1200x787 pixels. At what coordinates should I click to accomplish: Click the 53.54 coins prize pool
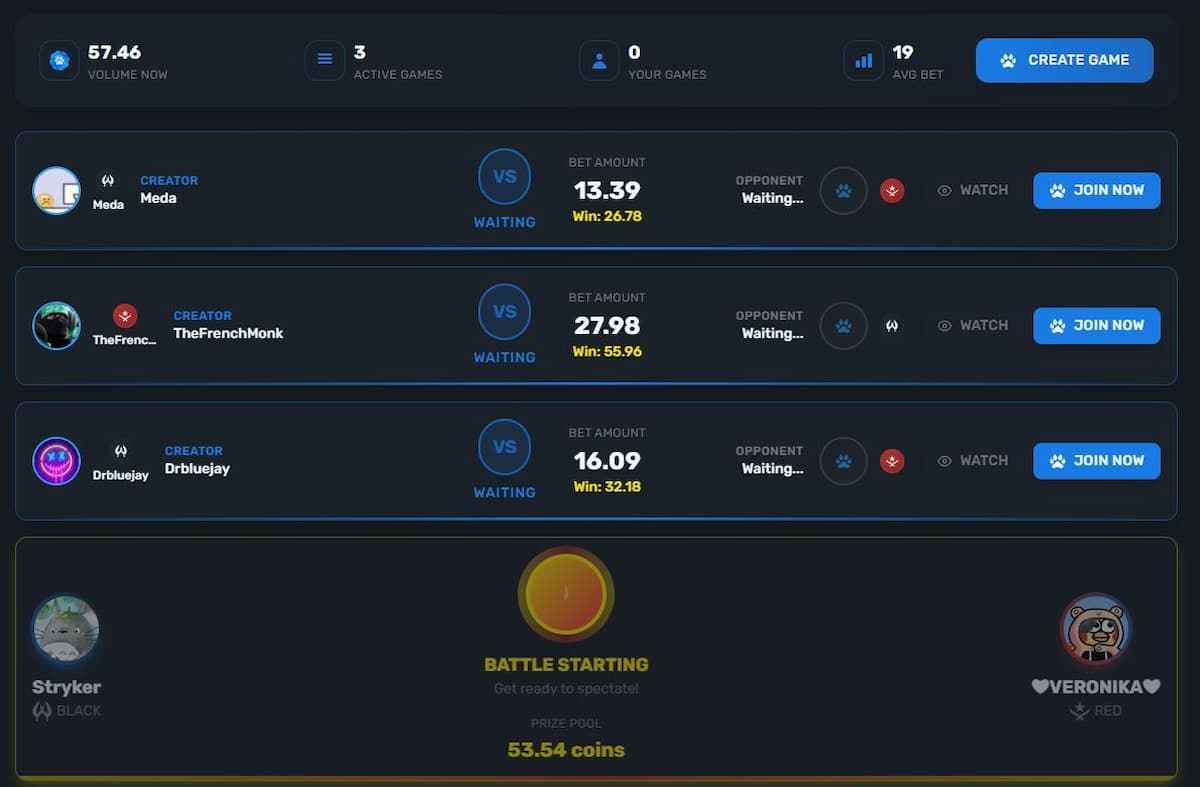pos(566,749)
